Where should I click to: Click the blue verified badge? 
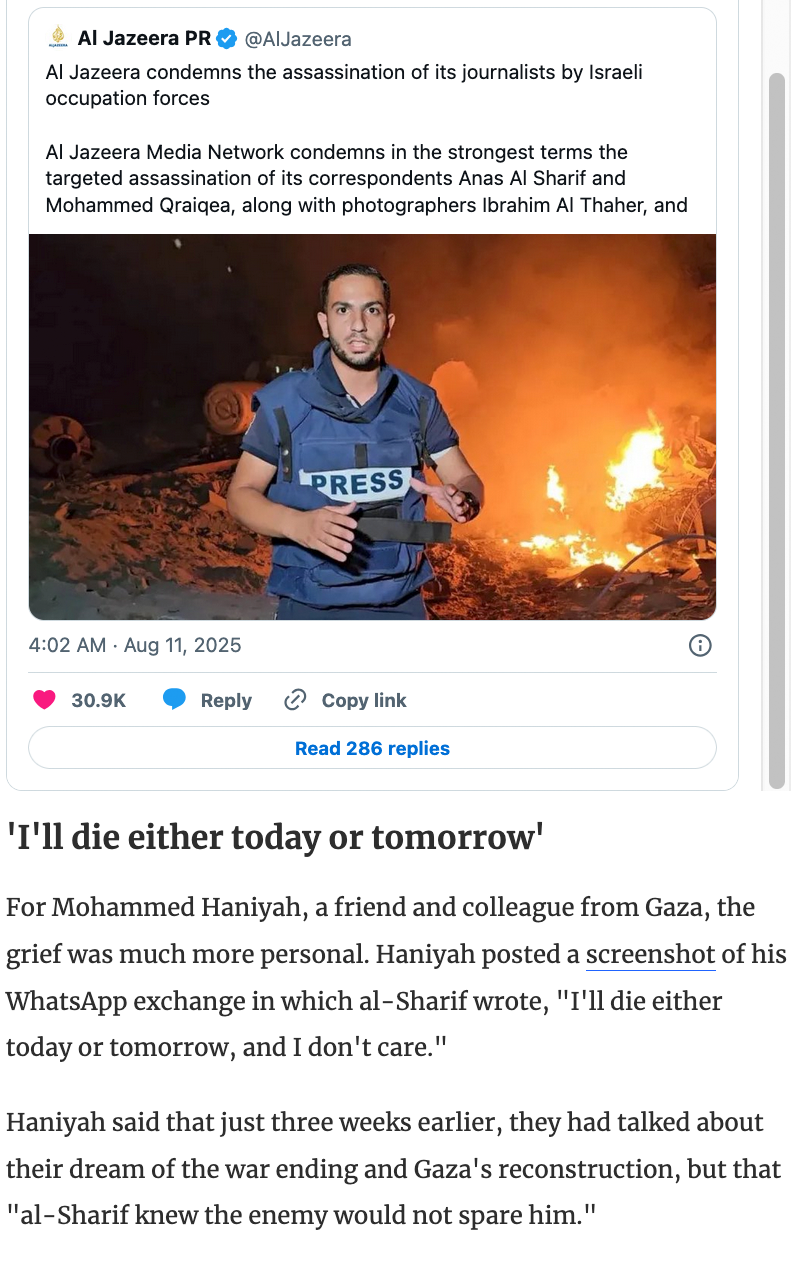(227, 39)
